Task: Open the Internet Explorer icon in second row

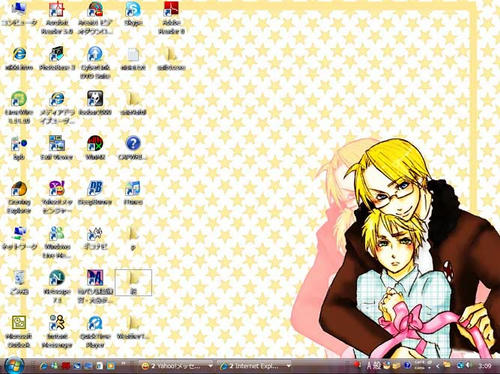Action: pyautogui.click(x=19, y=58)
